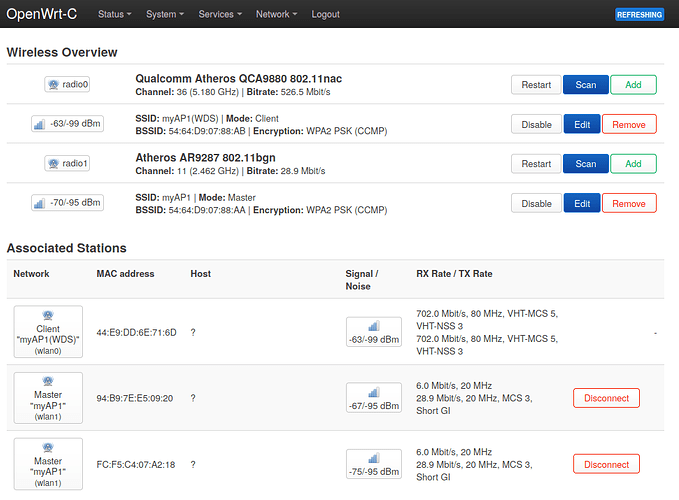
Task: Click the -67/-95 dBm signal indicator
Action: tap(374, 398)
